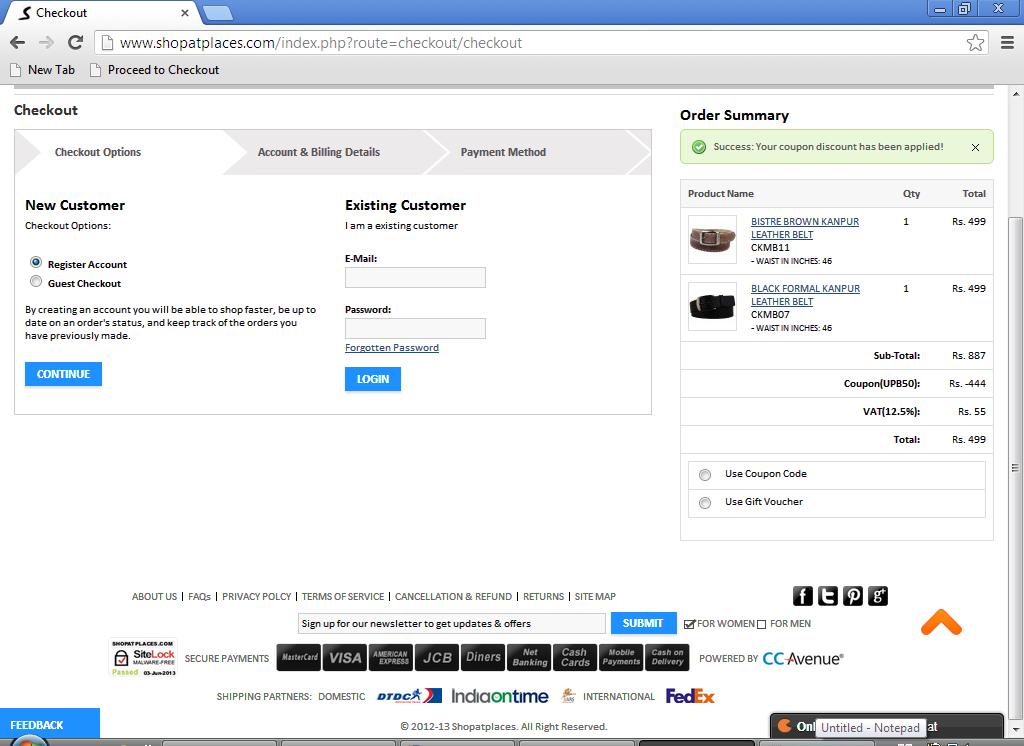This screenshot has width=1024, height=746.
Task: Check the For Men checkbox
Action: click(762, 624)
